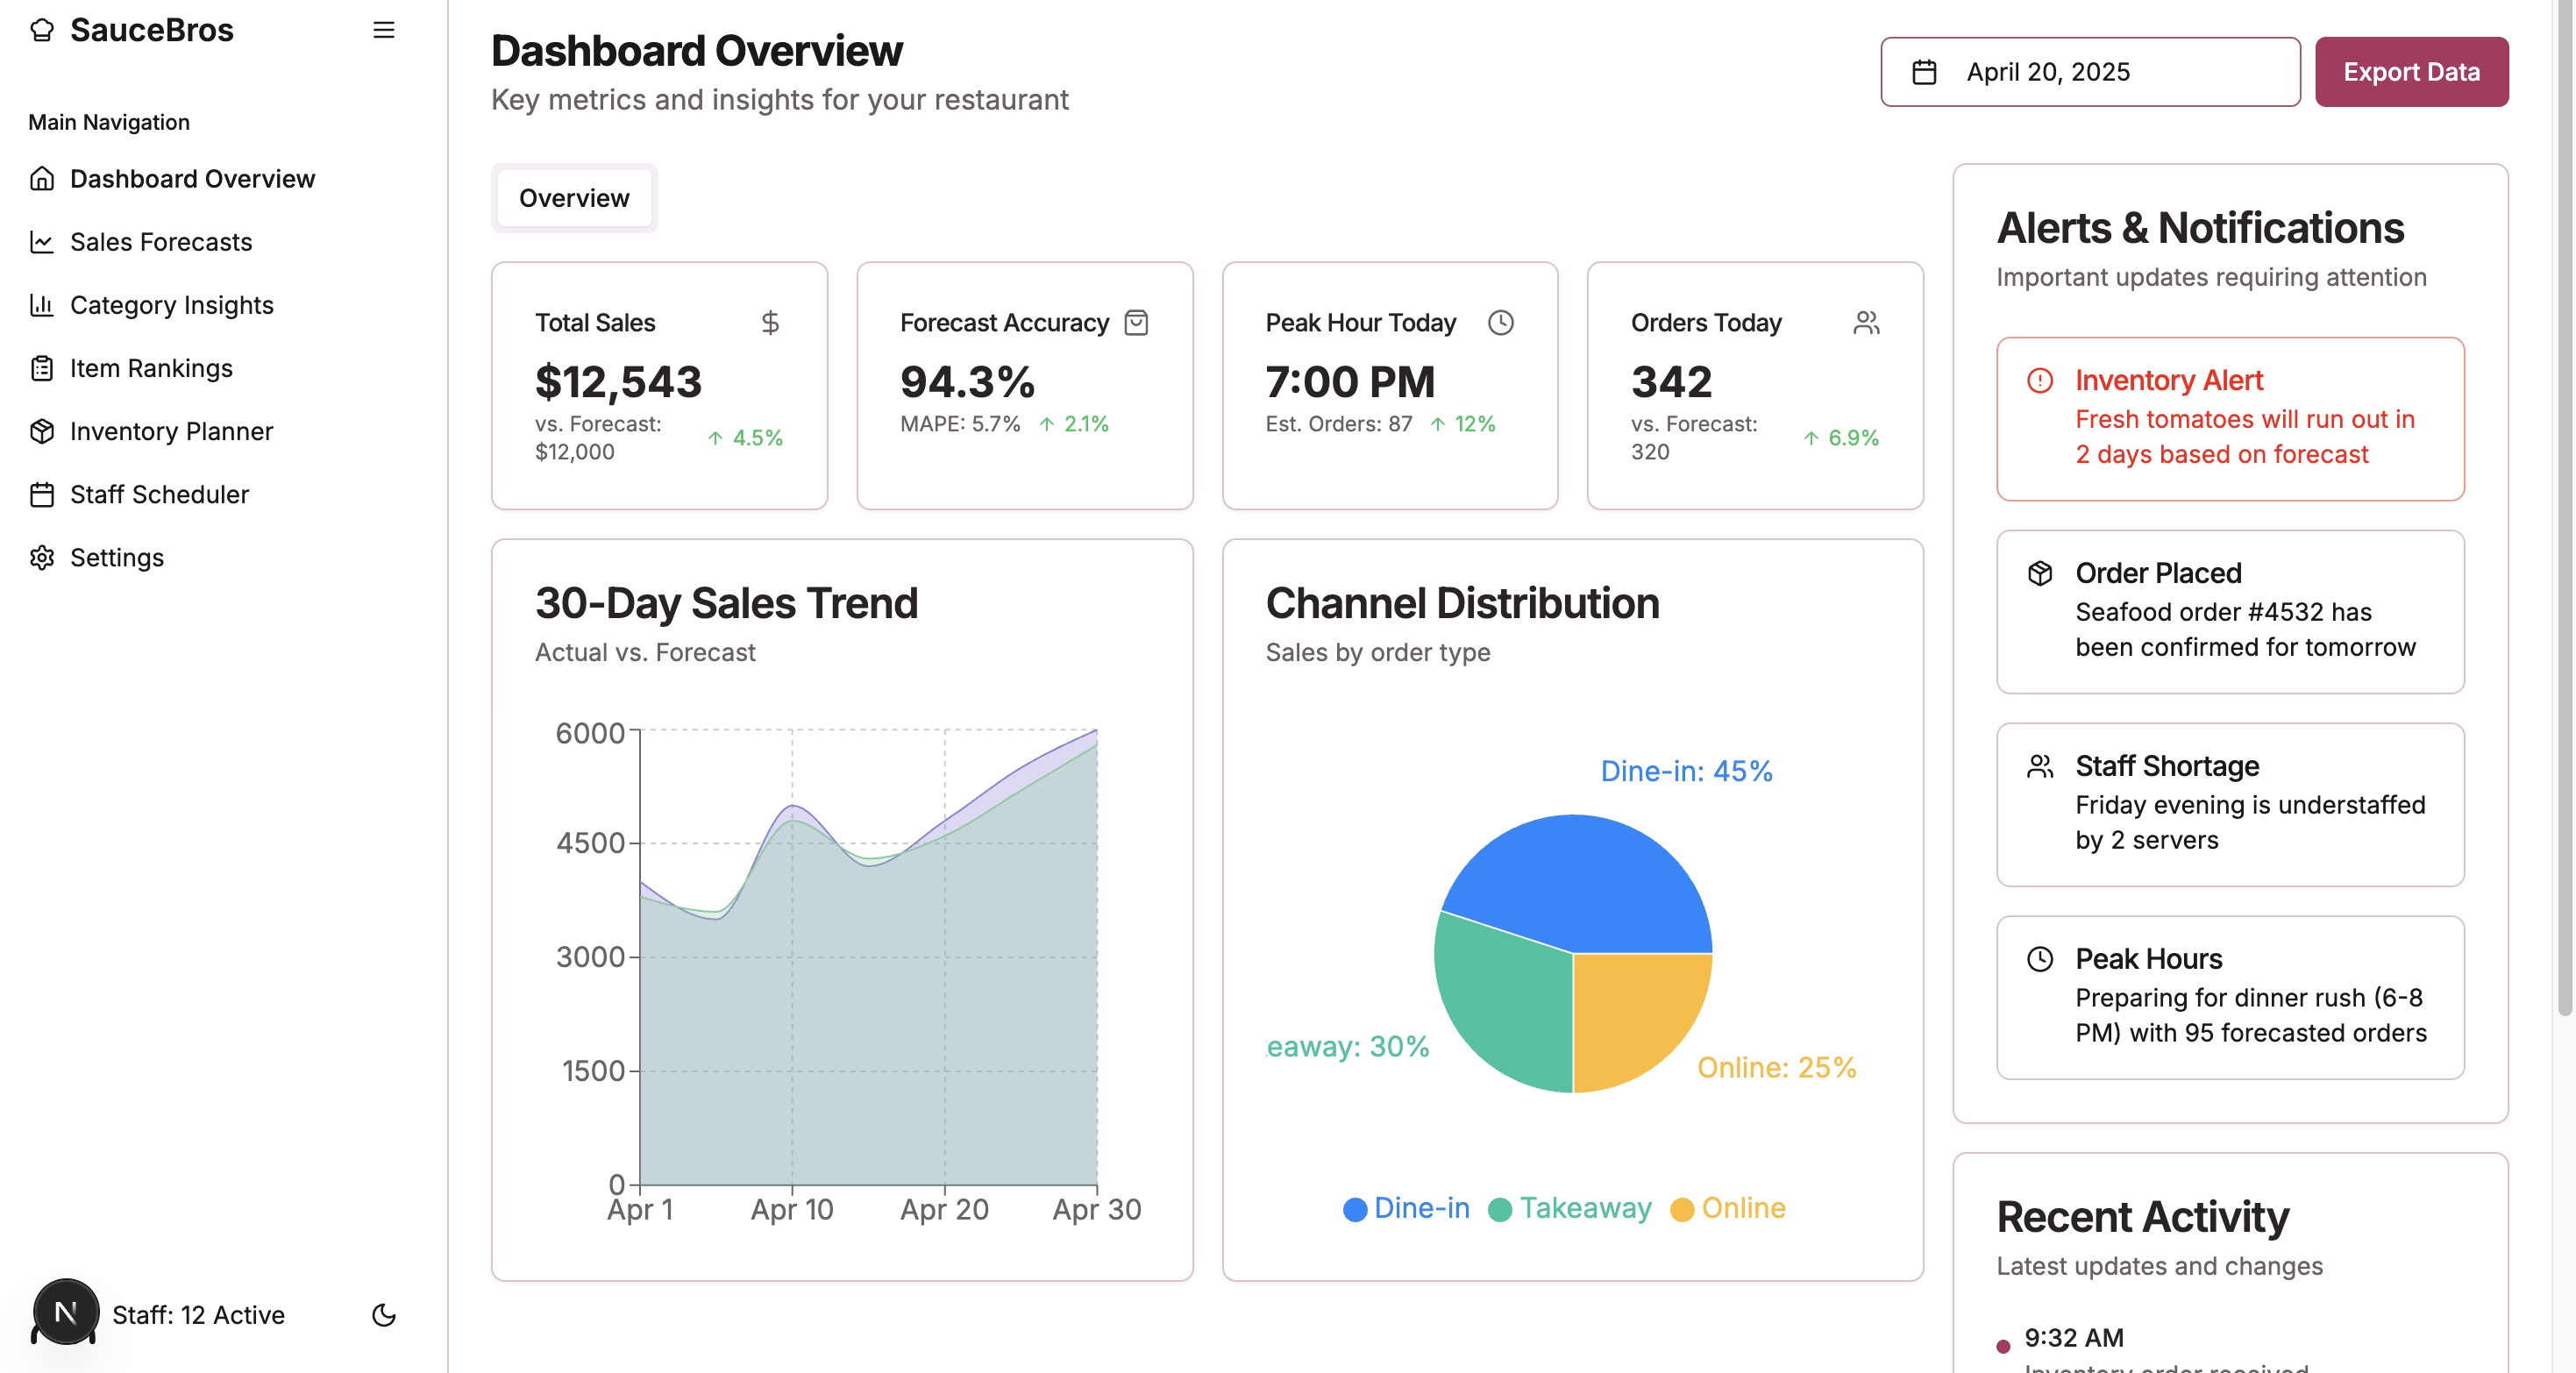This screenshot has width=2576, height=1373.
Task: Open the April 20, 2025 date picker
Action: [2090, 72]
